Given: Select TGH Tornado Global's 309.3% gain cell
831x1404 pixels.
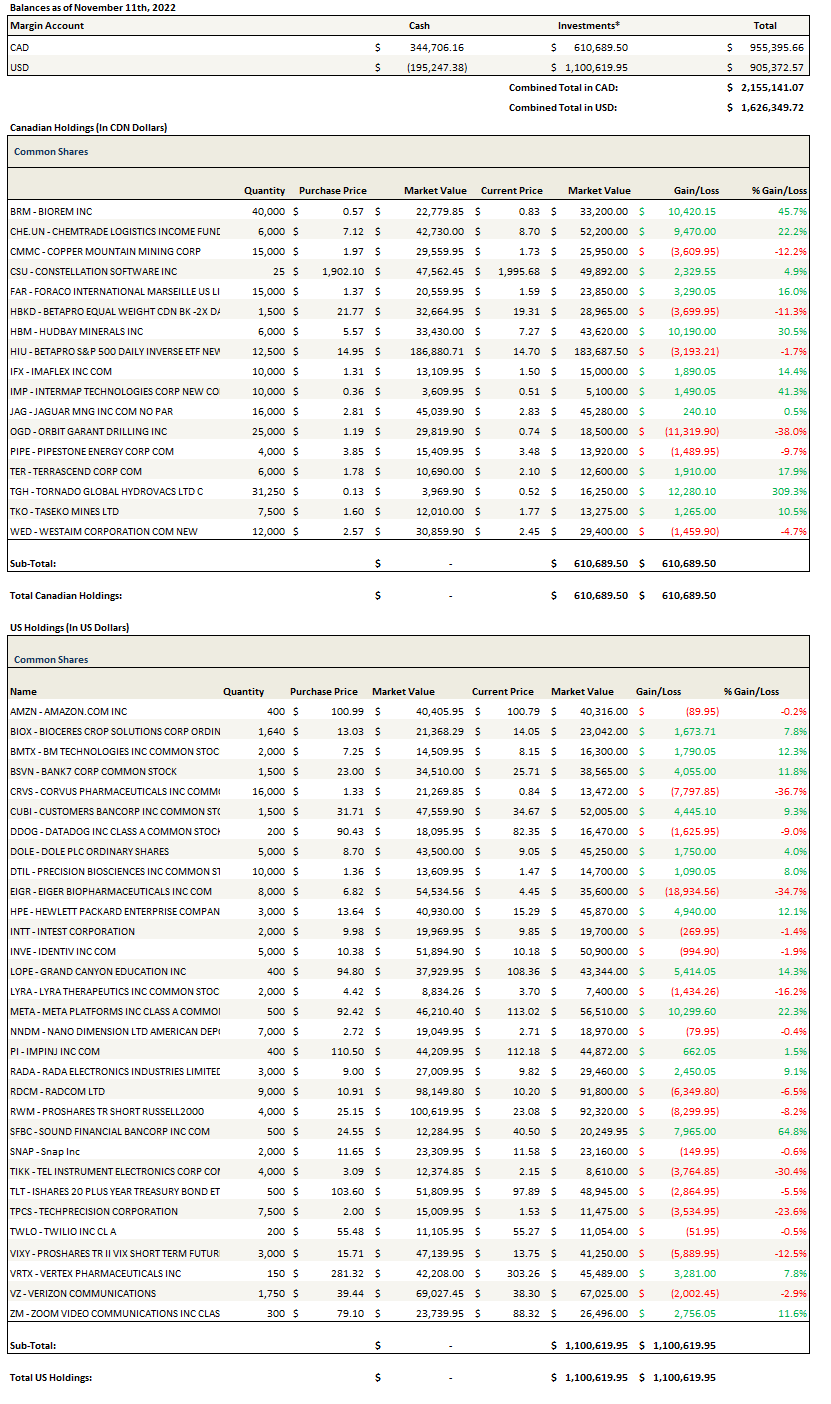Looking at the screenshot, I should 787,491.
